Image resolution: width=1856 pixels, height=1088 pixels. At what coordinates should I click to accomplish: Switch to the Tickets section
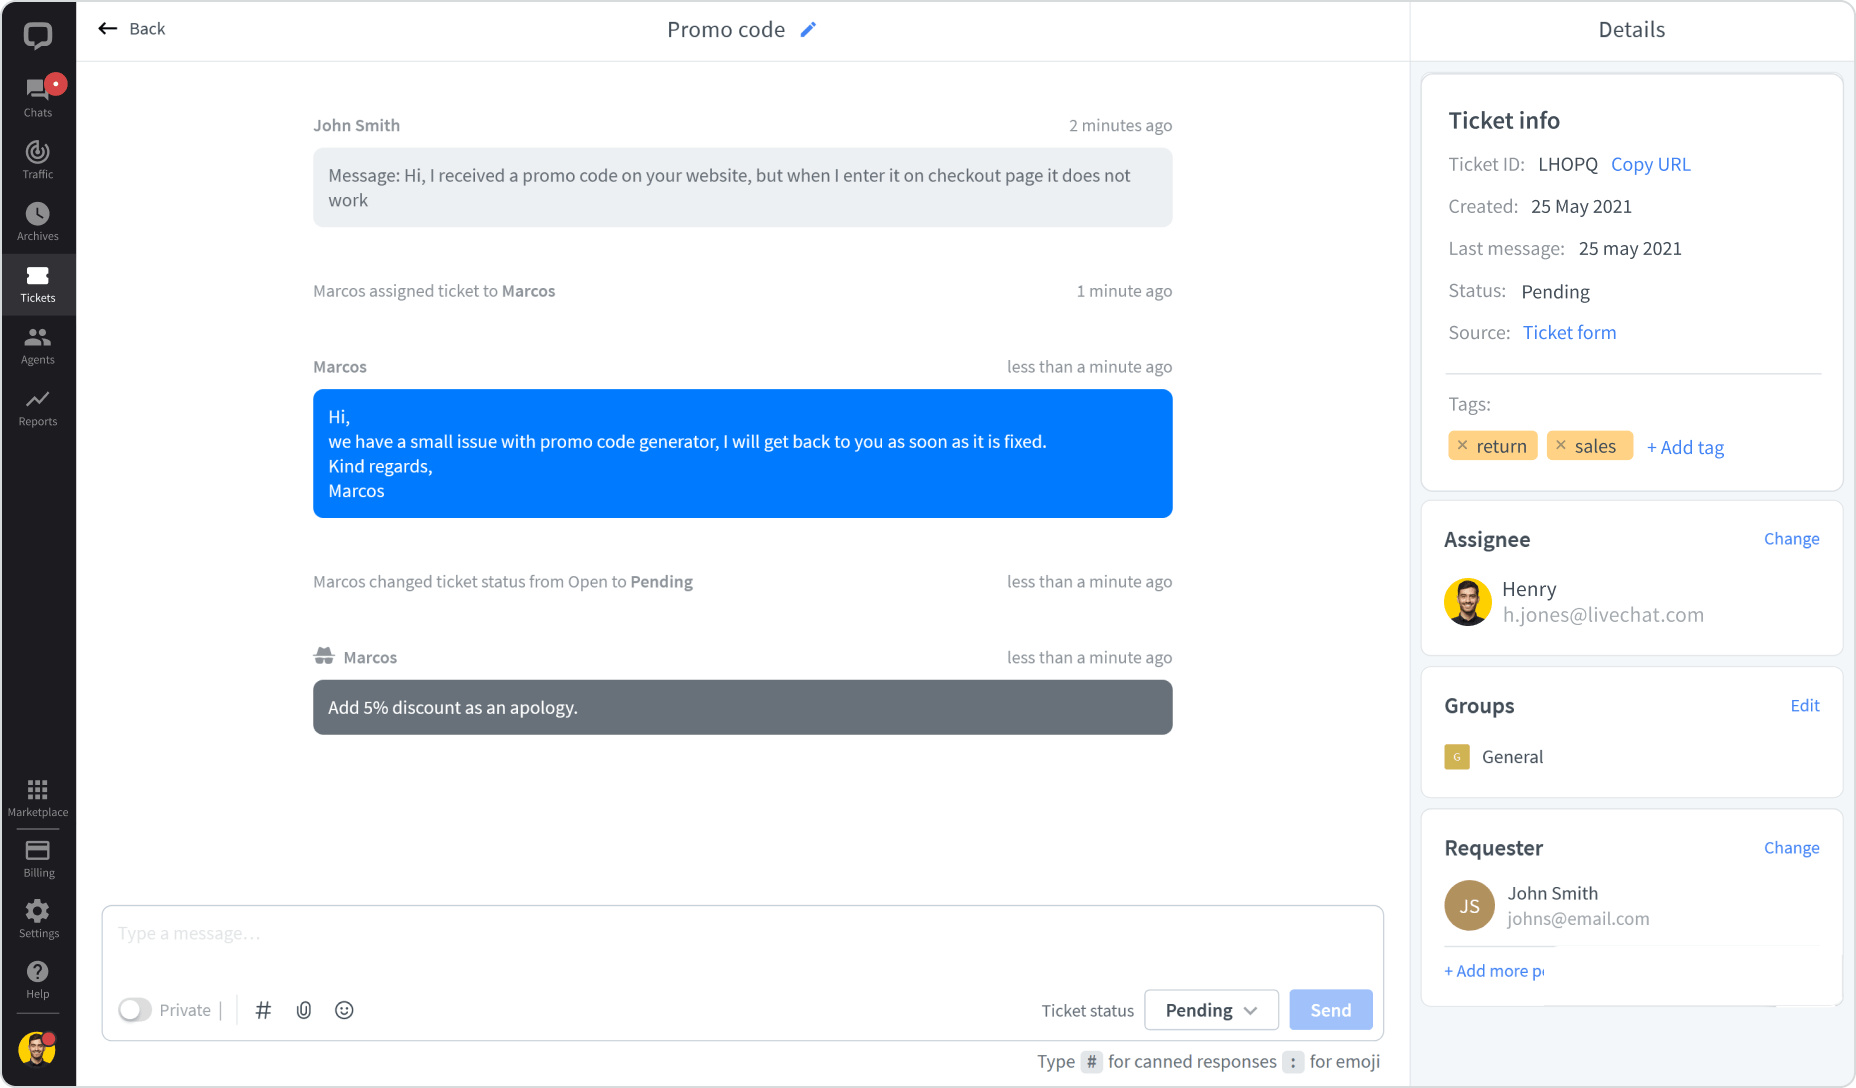pos(38,283)
